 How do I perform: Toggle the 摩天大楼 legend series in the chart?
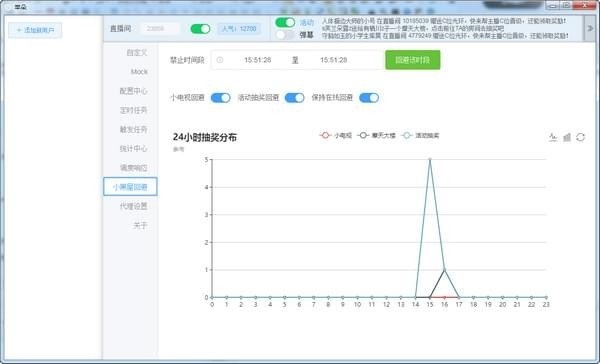pyautogui.click(x=376, y=135)
